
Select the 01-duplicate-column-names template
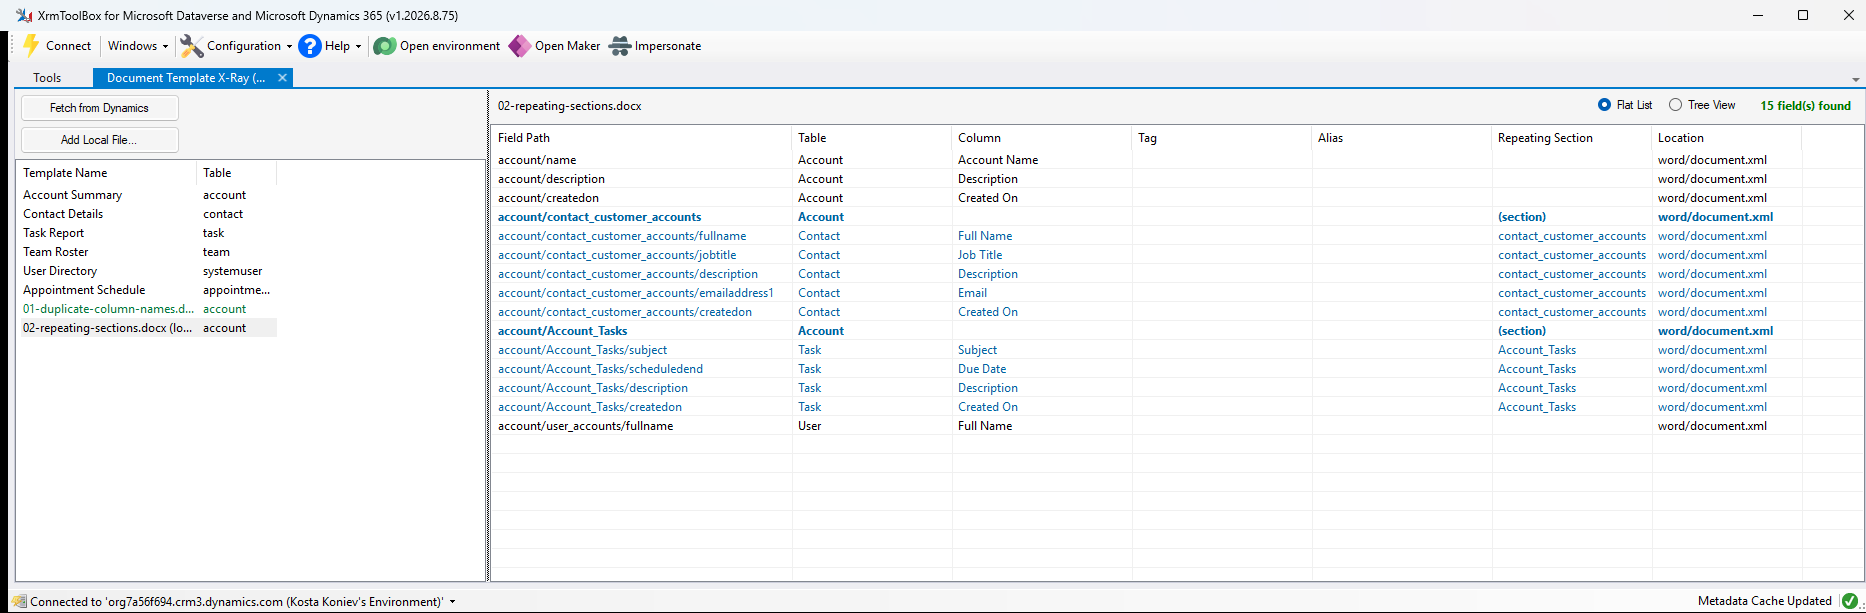(x=147, y=309)
